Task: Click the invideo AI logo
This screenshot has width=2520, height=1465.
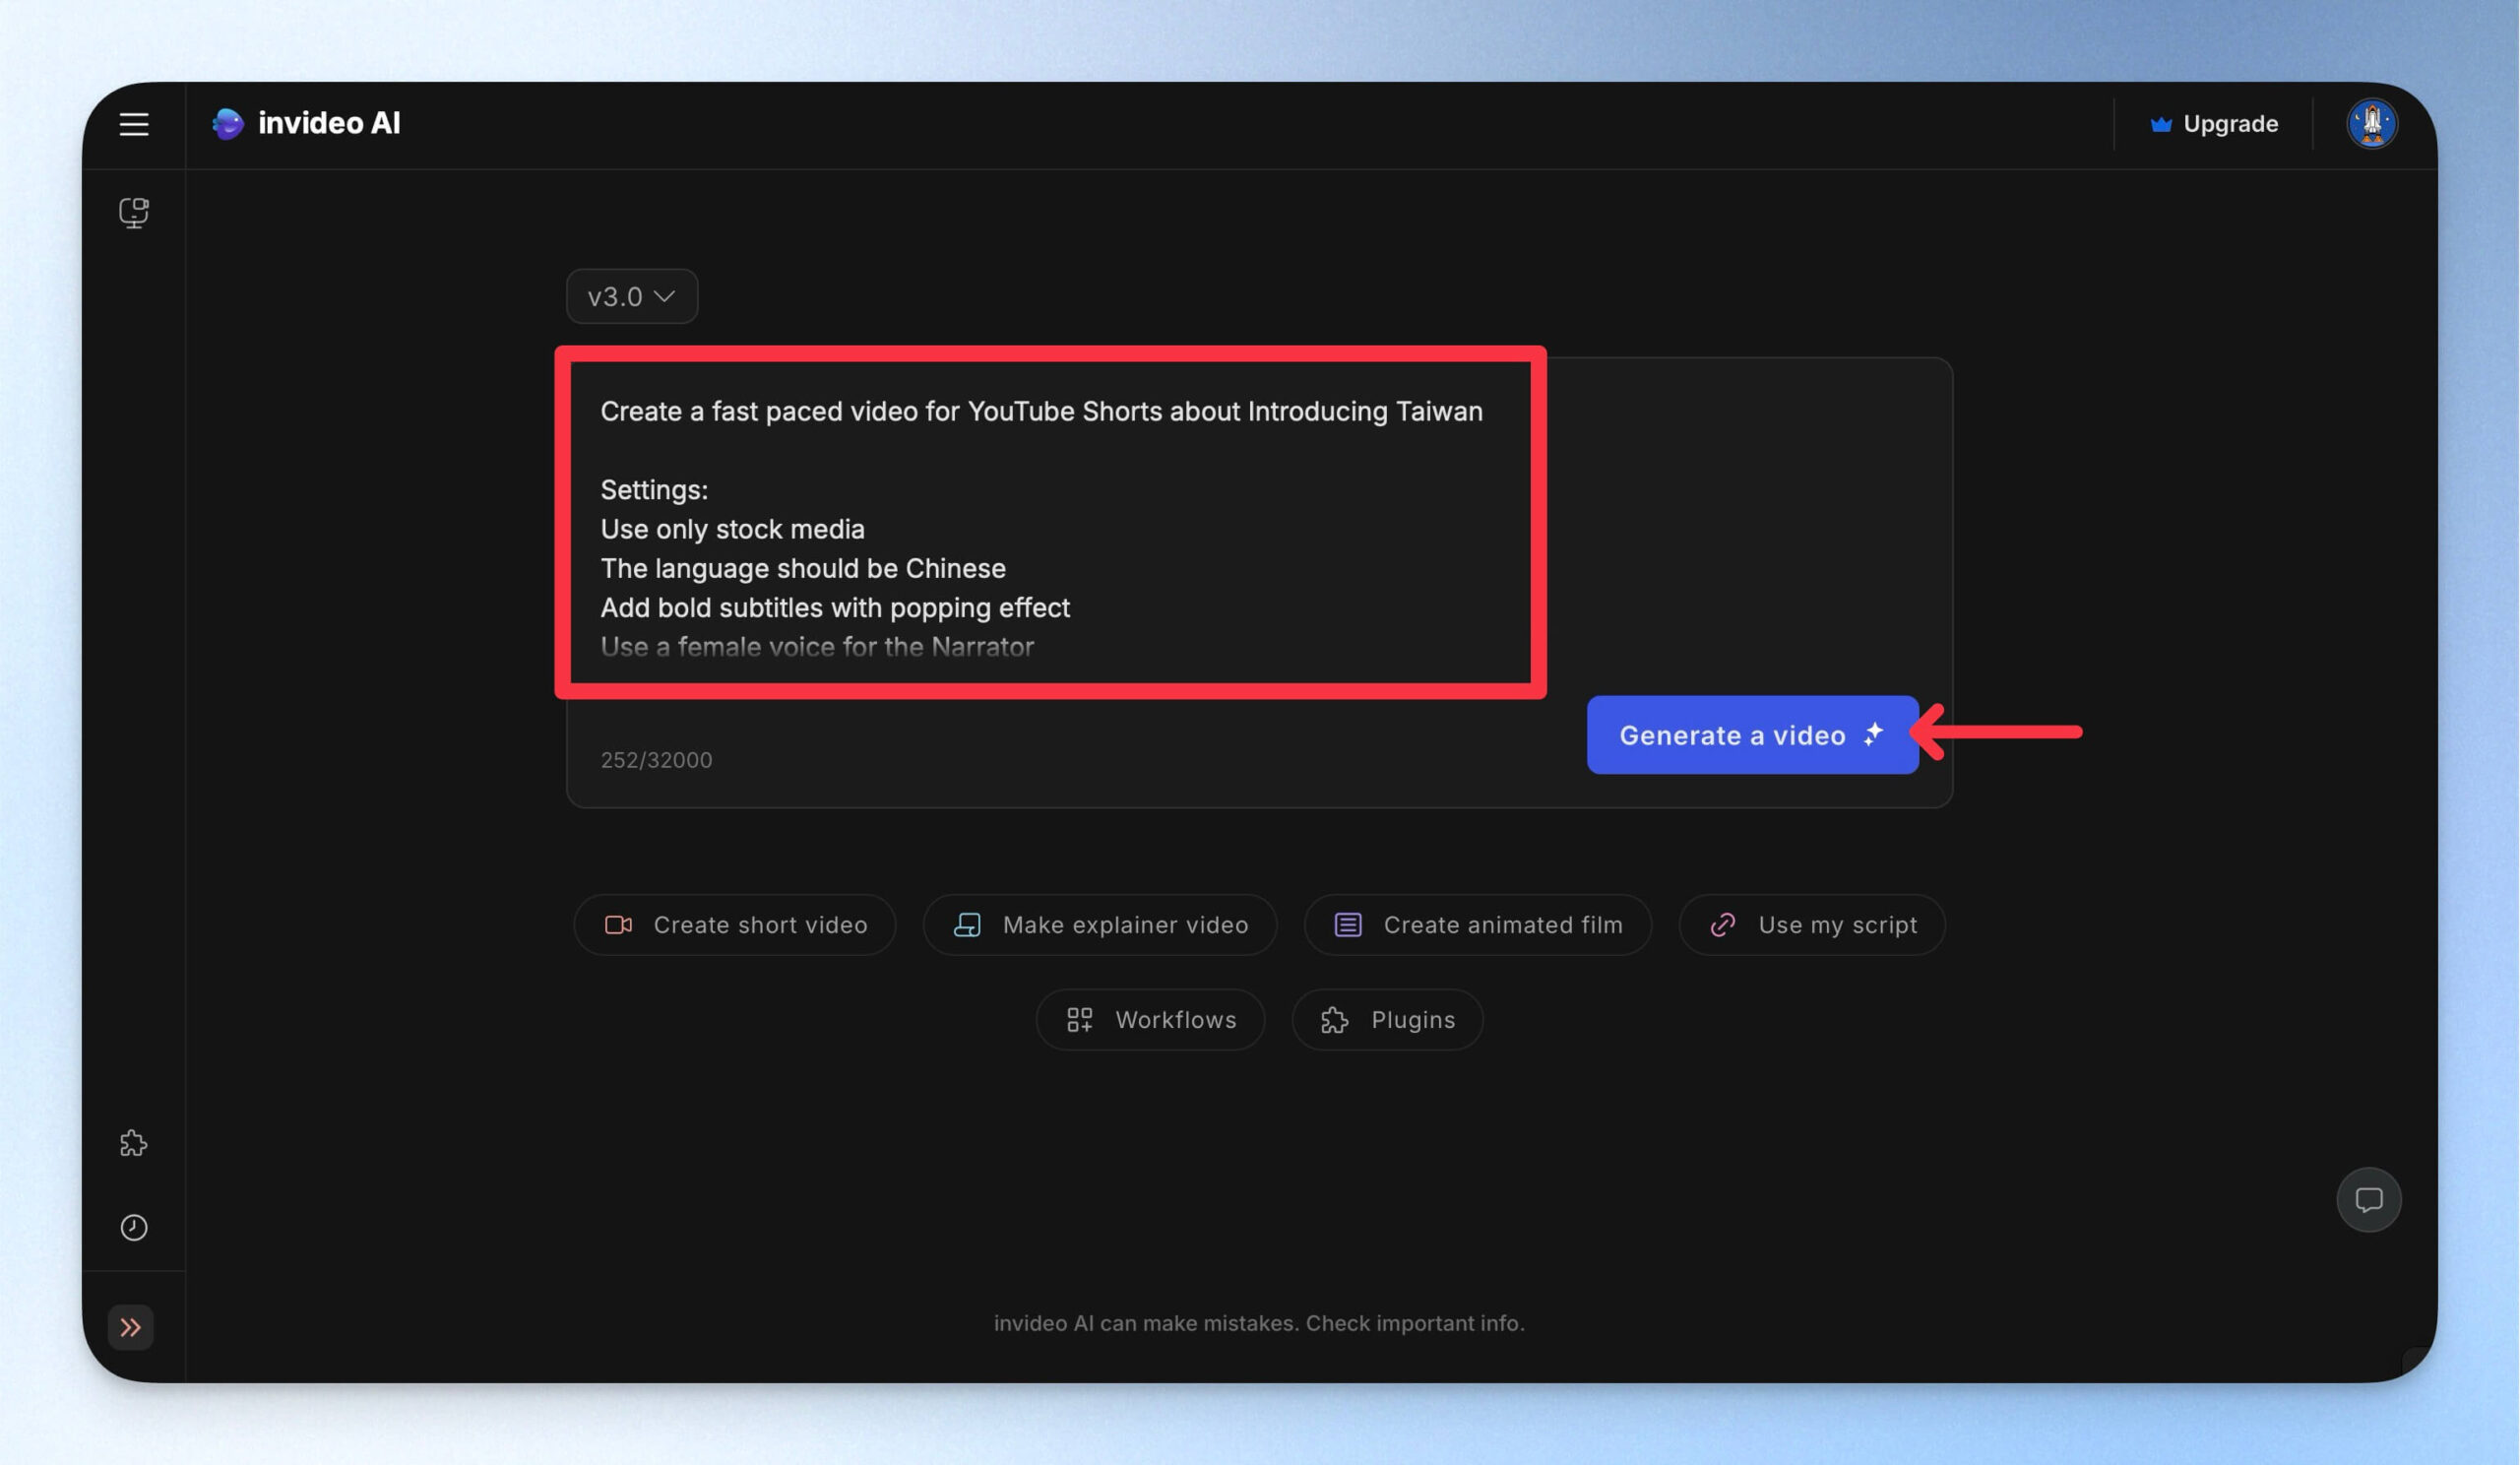Action: [306, 123]
